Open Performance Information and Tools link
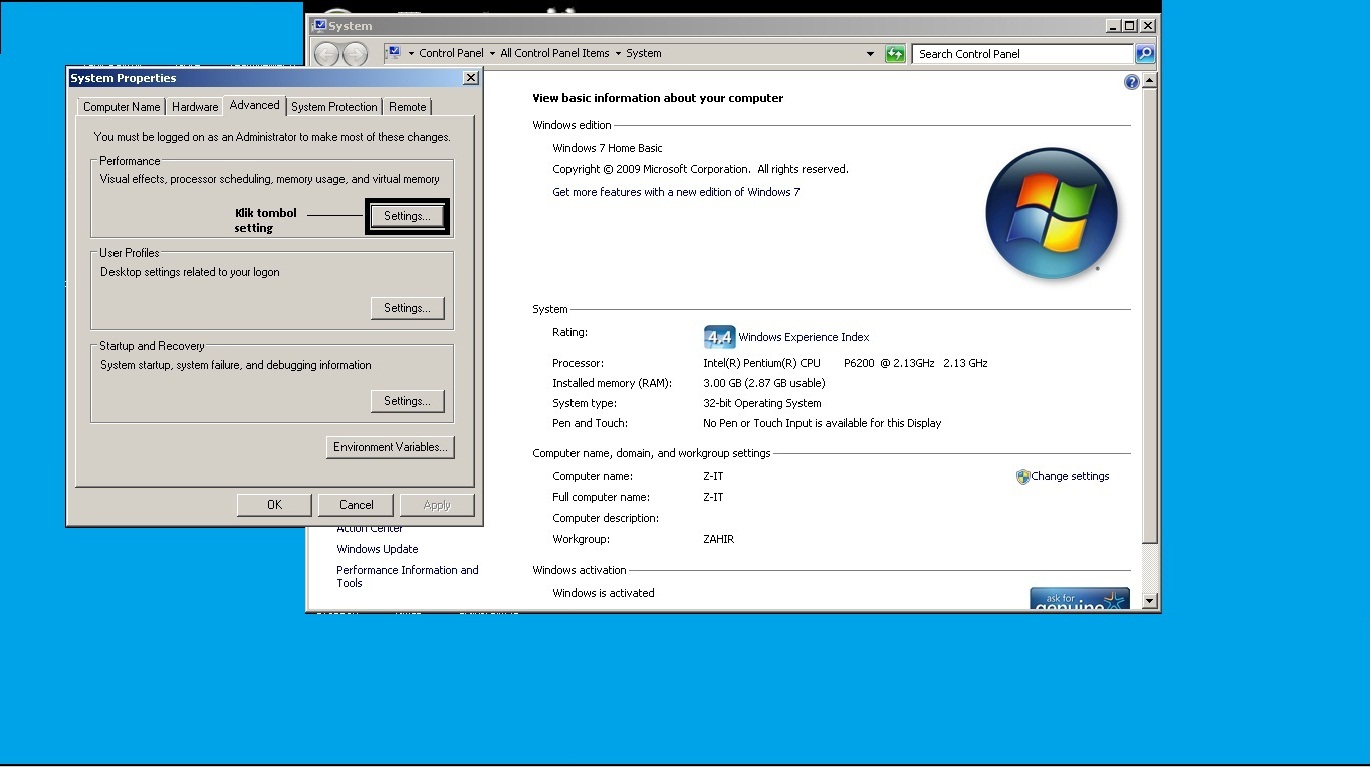 pos(407,576)
